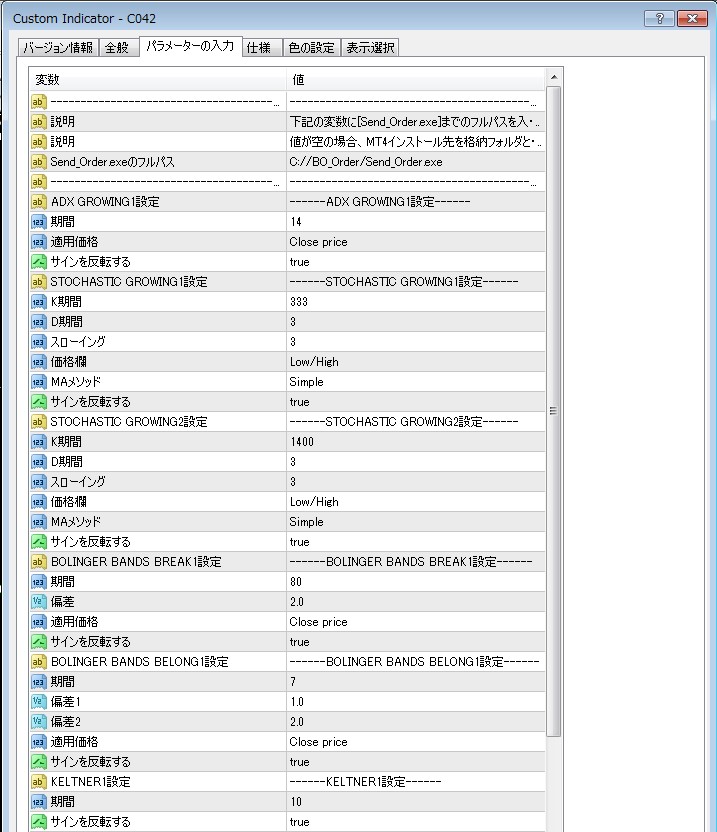
Task: Click the string icon of STOCHASTIC GROWING1設定
Action: tap(38, 282)
